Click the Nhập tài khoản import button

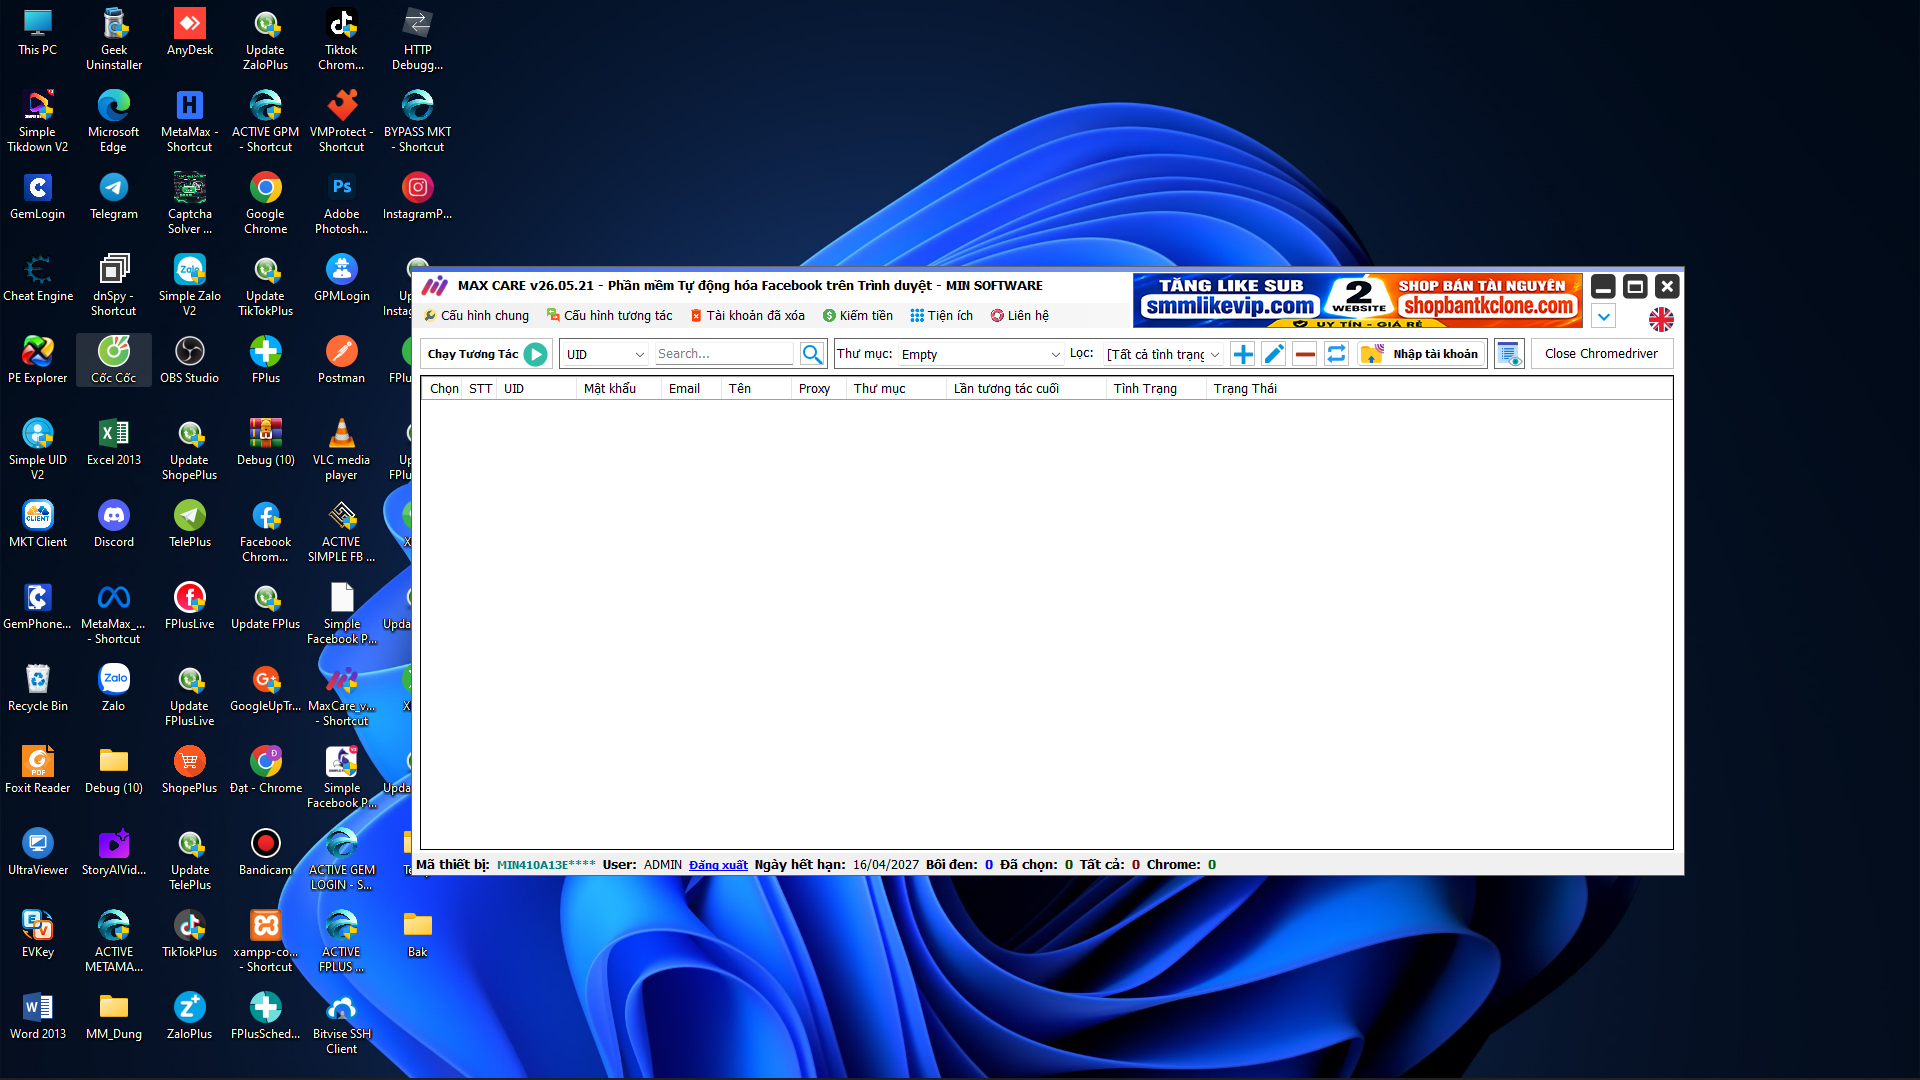coord(1421,354)
